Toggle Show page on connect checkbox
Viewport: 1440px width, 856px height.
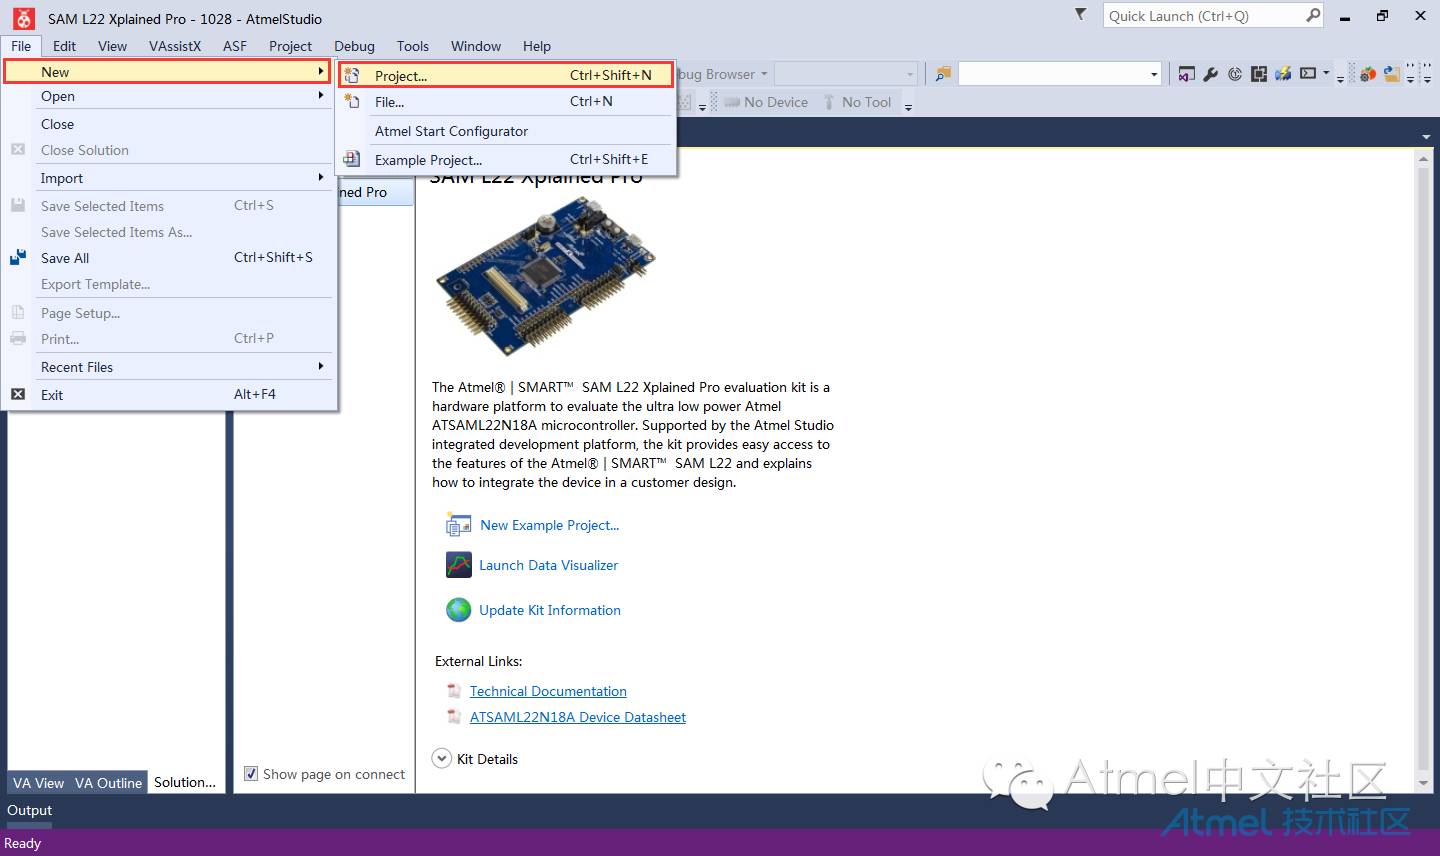(x=251, y=773)
